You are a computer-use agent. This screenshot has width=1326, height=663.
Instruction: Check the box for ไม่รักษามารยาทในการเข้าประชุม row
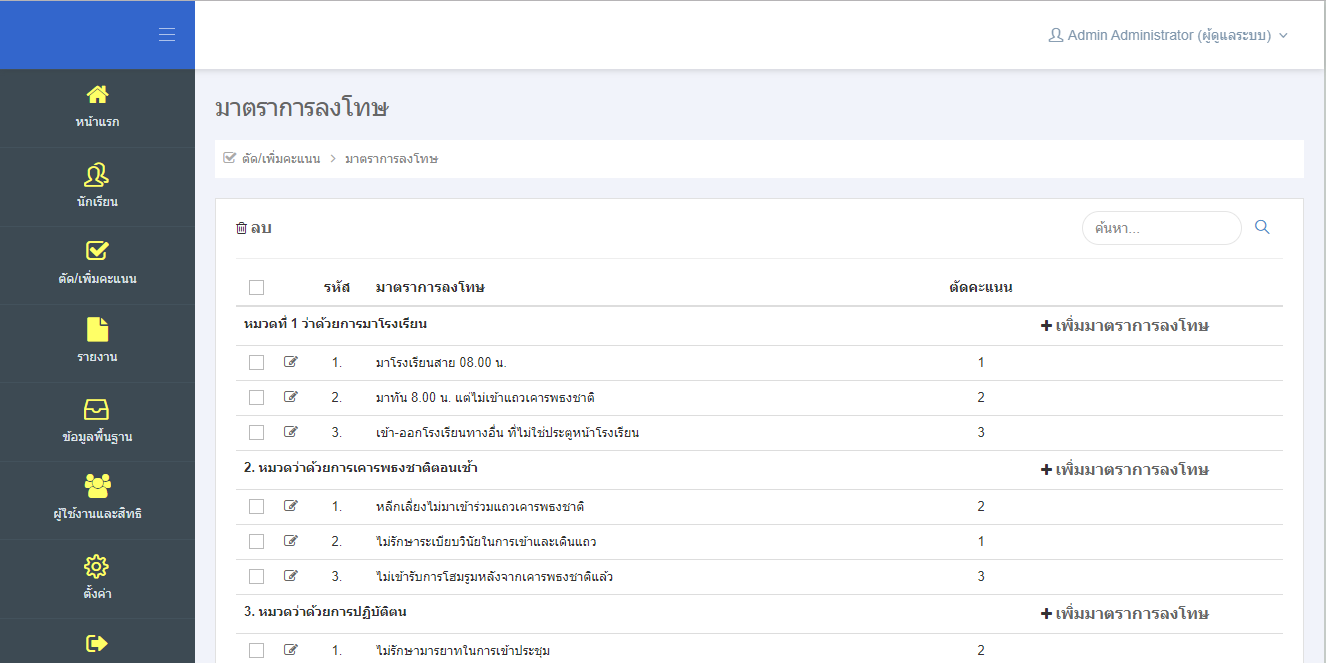coord(256,651)
